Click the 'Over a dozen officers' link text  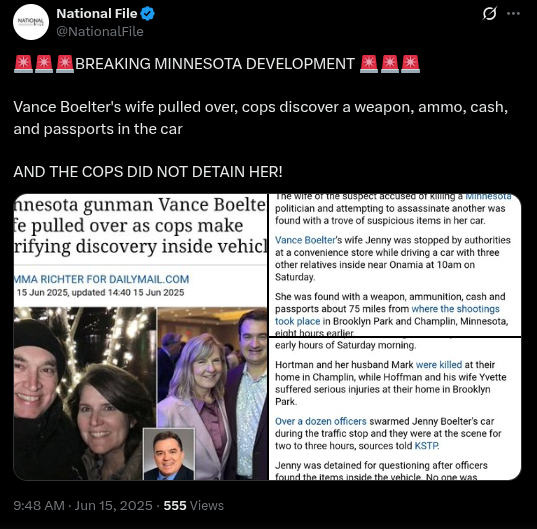[321, 421]
